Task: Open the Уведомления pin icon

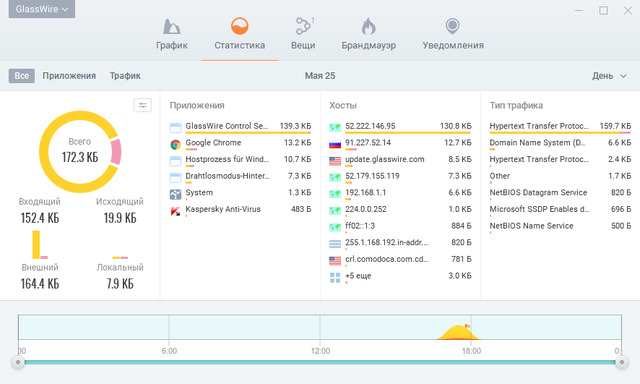Action: pos(452,27)
